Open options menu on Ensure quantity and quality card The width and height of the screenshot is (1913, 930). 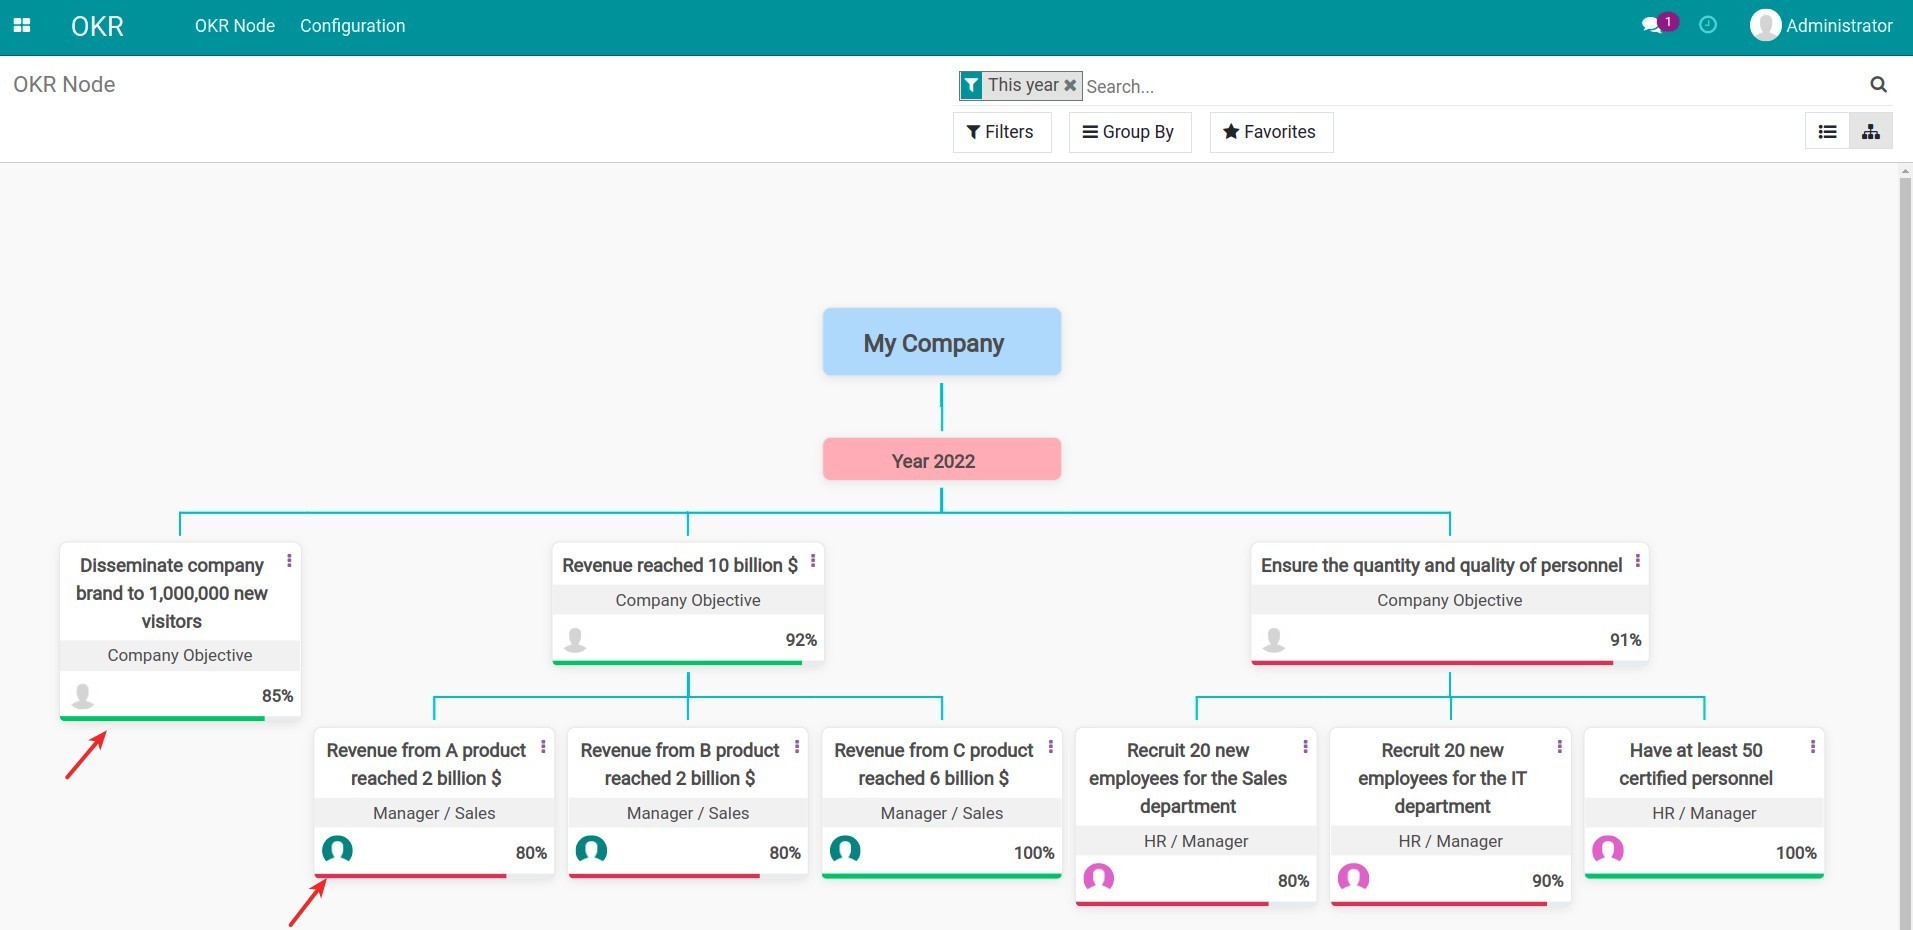[1638, 562]
